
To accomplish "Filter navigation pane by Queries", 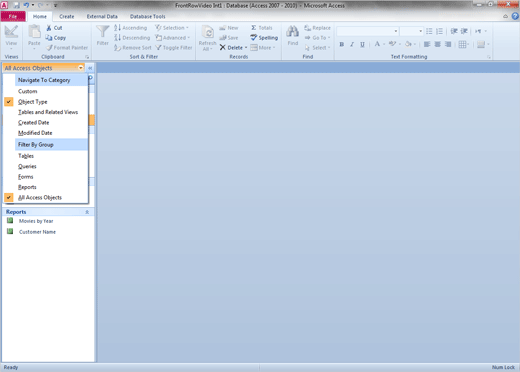I will (x=27, y=166).
